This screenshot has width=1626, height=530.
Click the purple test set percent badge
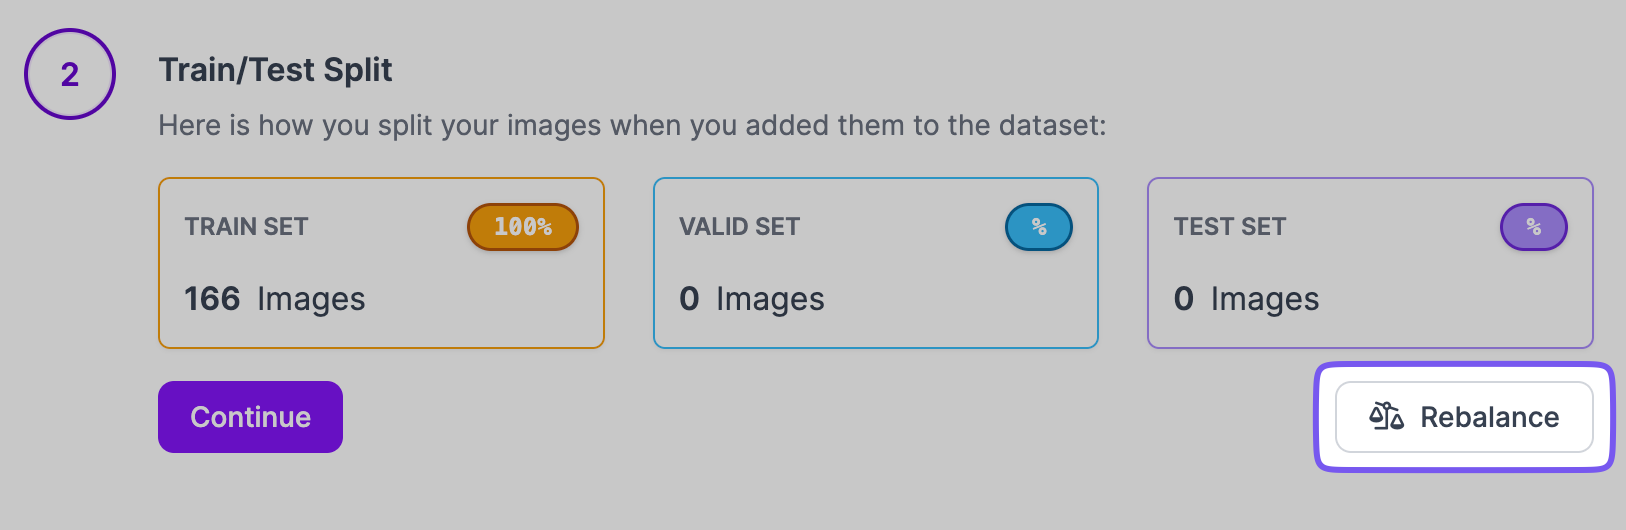1533,227
